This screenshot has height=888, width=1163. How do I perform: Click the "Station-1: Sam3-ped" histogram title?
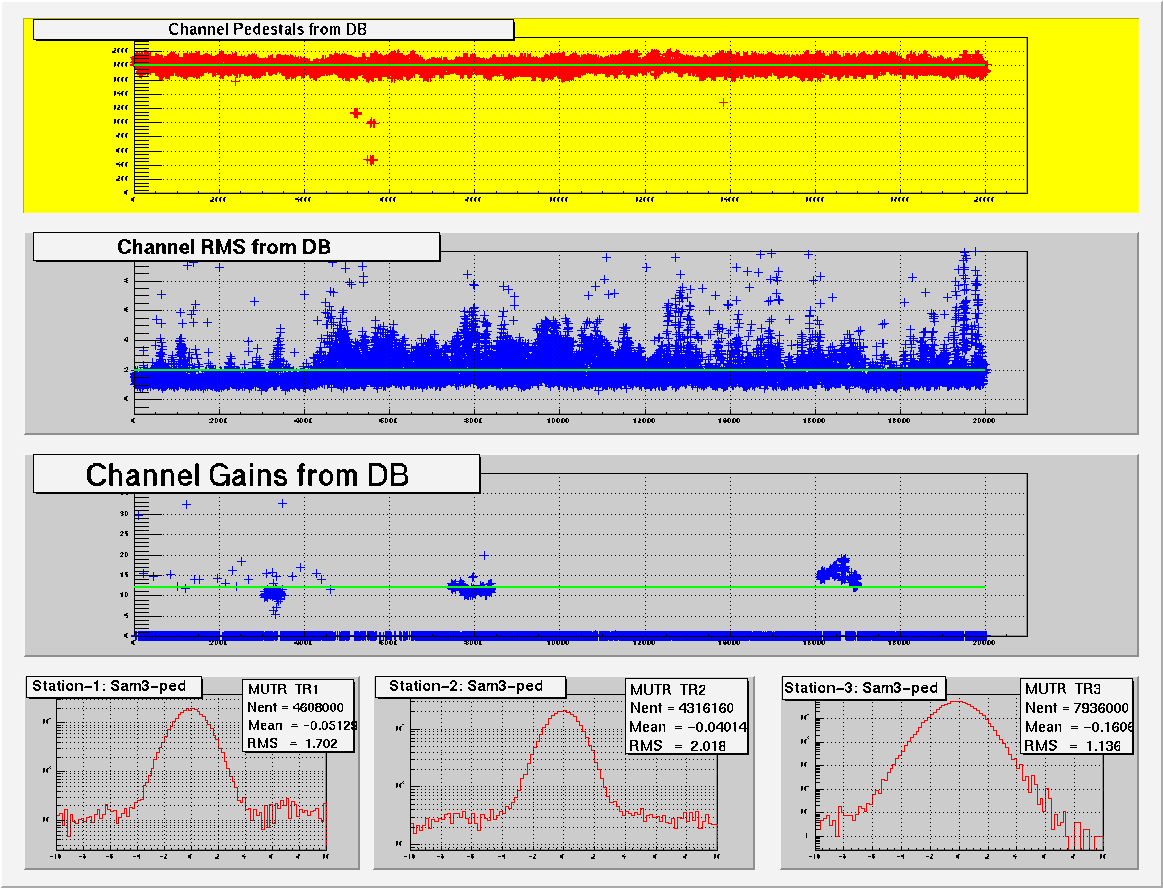tap(114, 687)
